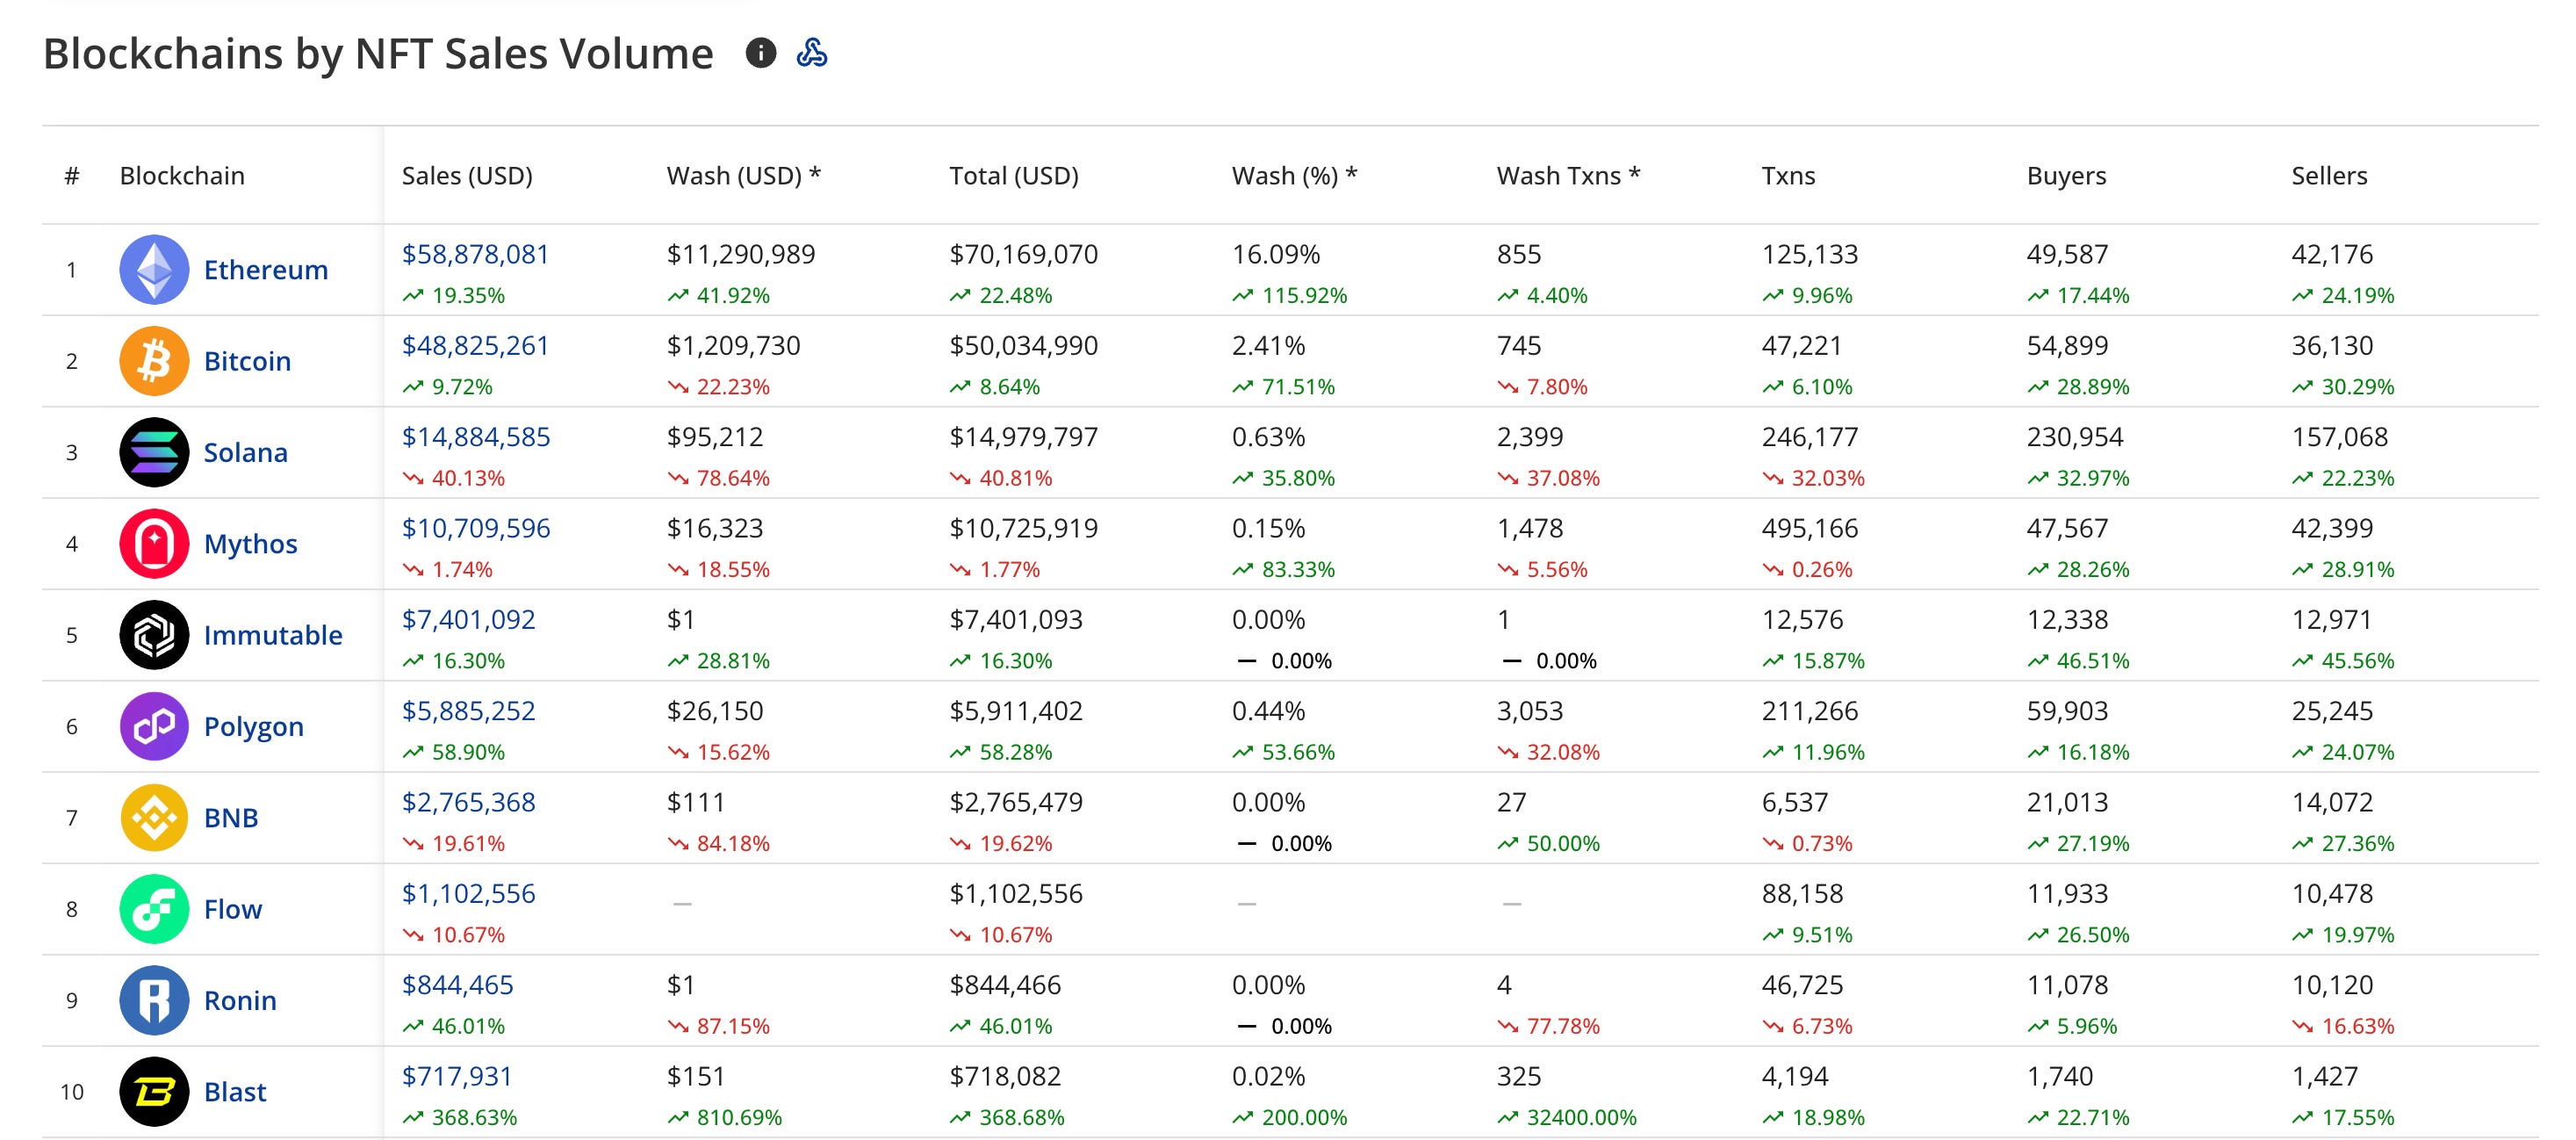Open Solana sales value $14,884,585
Viewport: 2576px width, 1140px height.
point(475,437)
